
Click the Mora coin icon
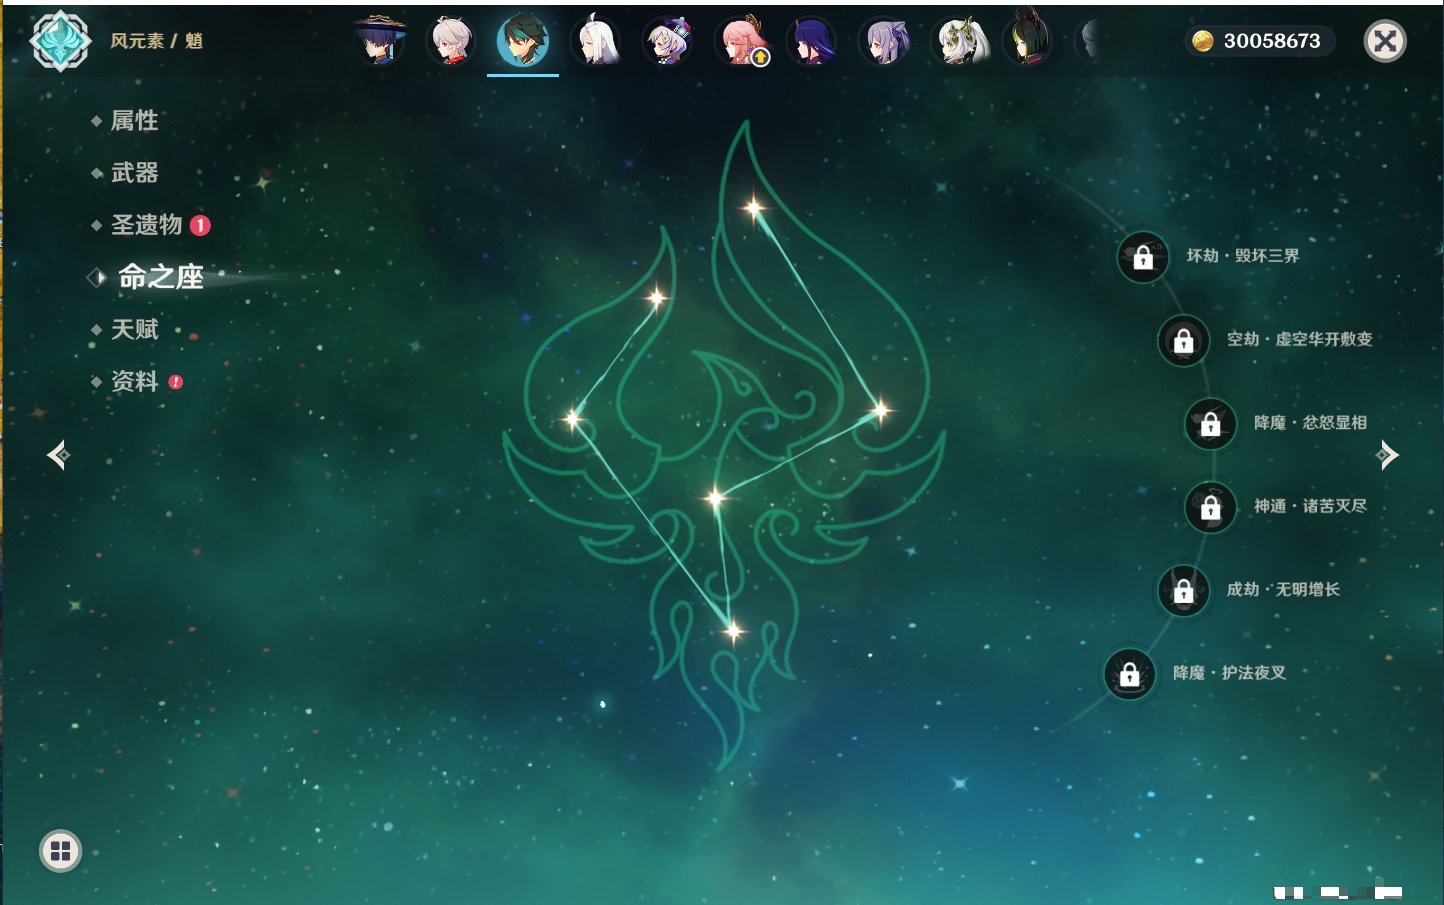[1202, 41]
